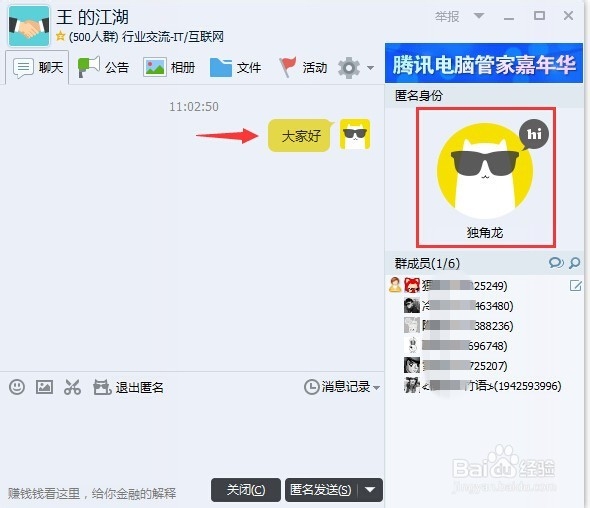Image resolution: width=590 pixels, height=508 pixels.
Task: Click the group name 王 的江湖
Action: click(93, 17)
